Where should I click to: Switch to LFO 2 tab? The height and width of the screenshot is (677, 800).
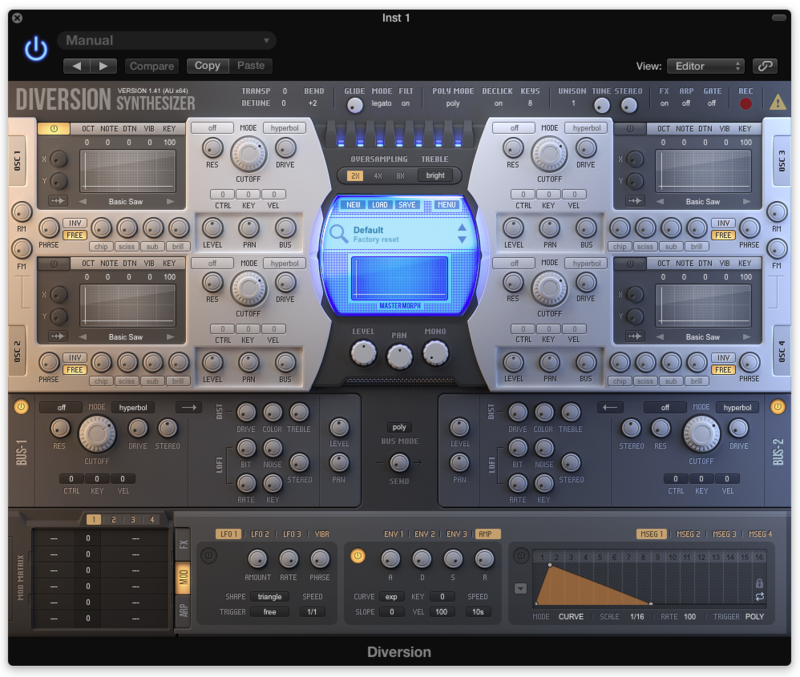pos(260,534)
